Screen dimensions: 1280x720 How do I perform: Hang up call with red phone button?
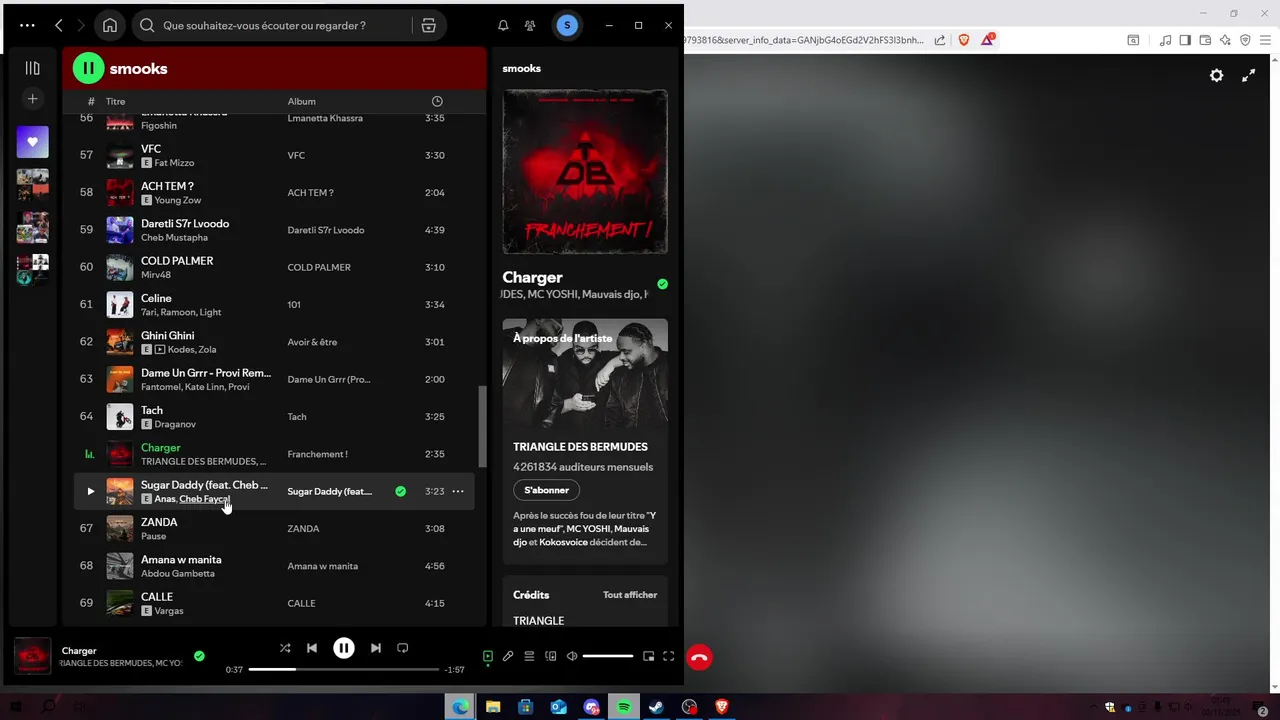pyautogui.click(x=699, y=657)
